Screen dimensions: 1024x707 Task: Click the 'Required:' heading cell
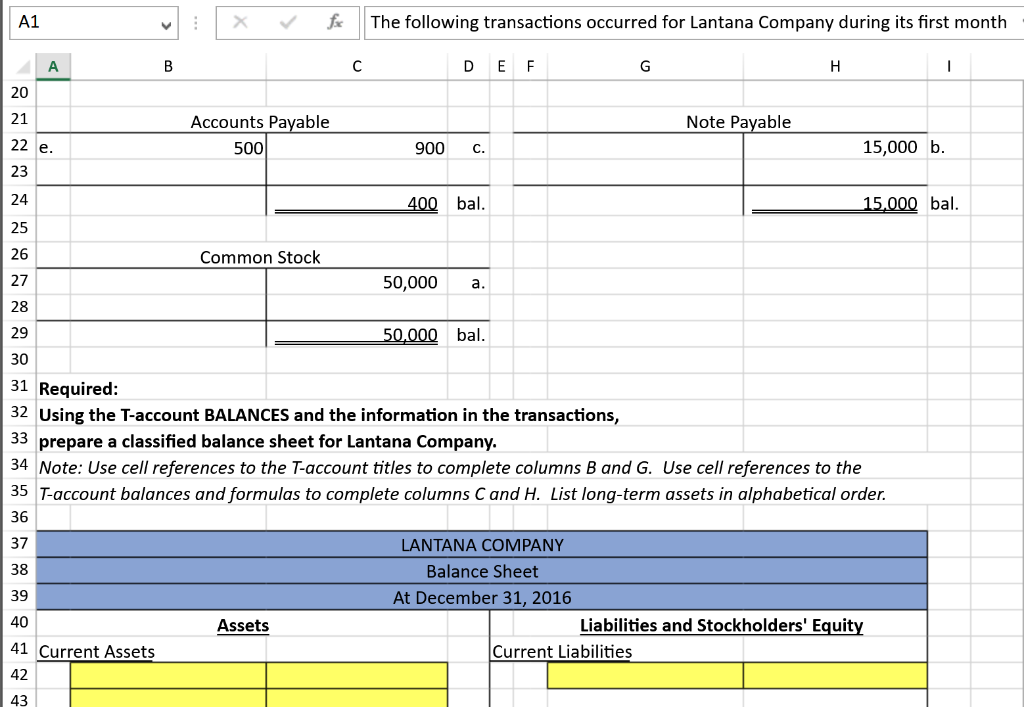tap(78, 388)
